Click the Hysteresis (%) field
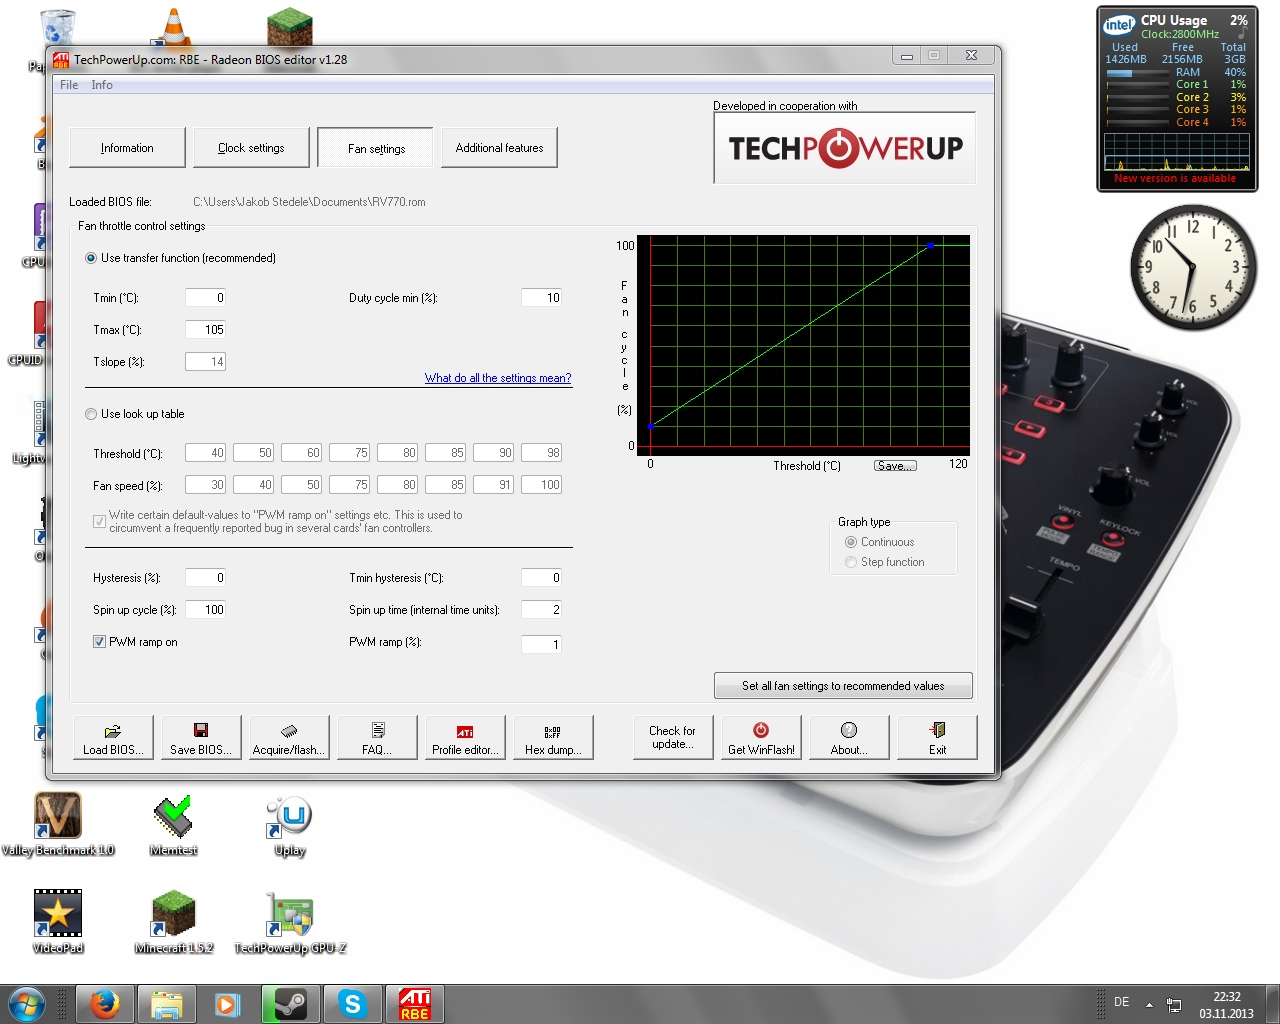This screenshot has height=1024, width=1280. pos(205,578)
